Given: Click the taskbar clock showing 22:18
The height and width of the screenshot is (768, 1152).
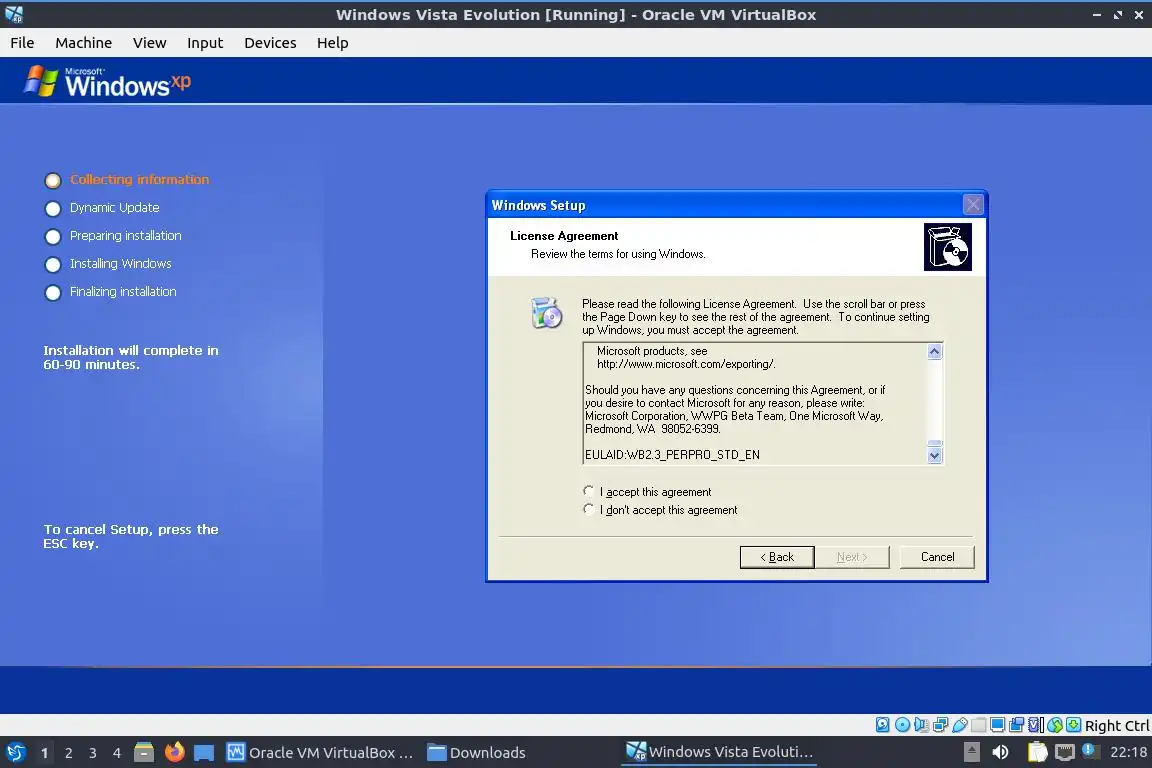Looking at the screenshot, I should point(1128,752).
